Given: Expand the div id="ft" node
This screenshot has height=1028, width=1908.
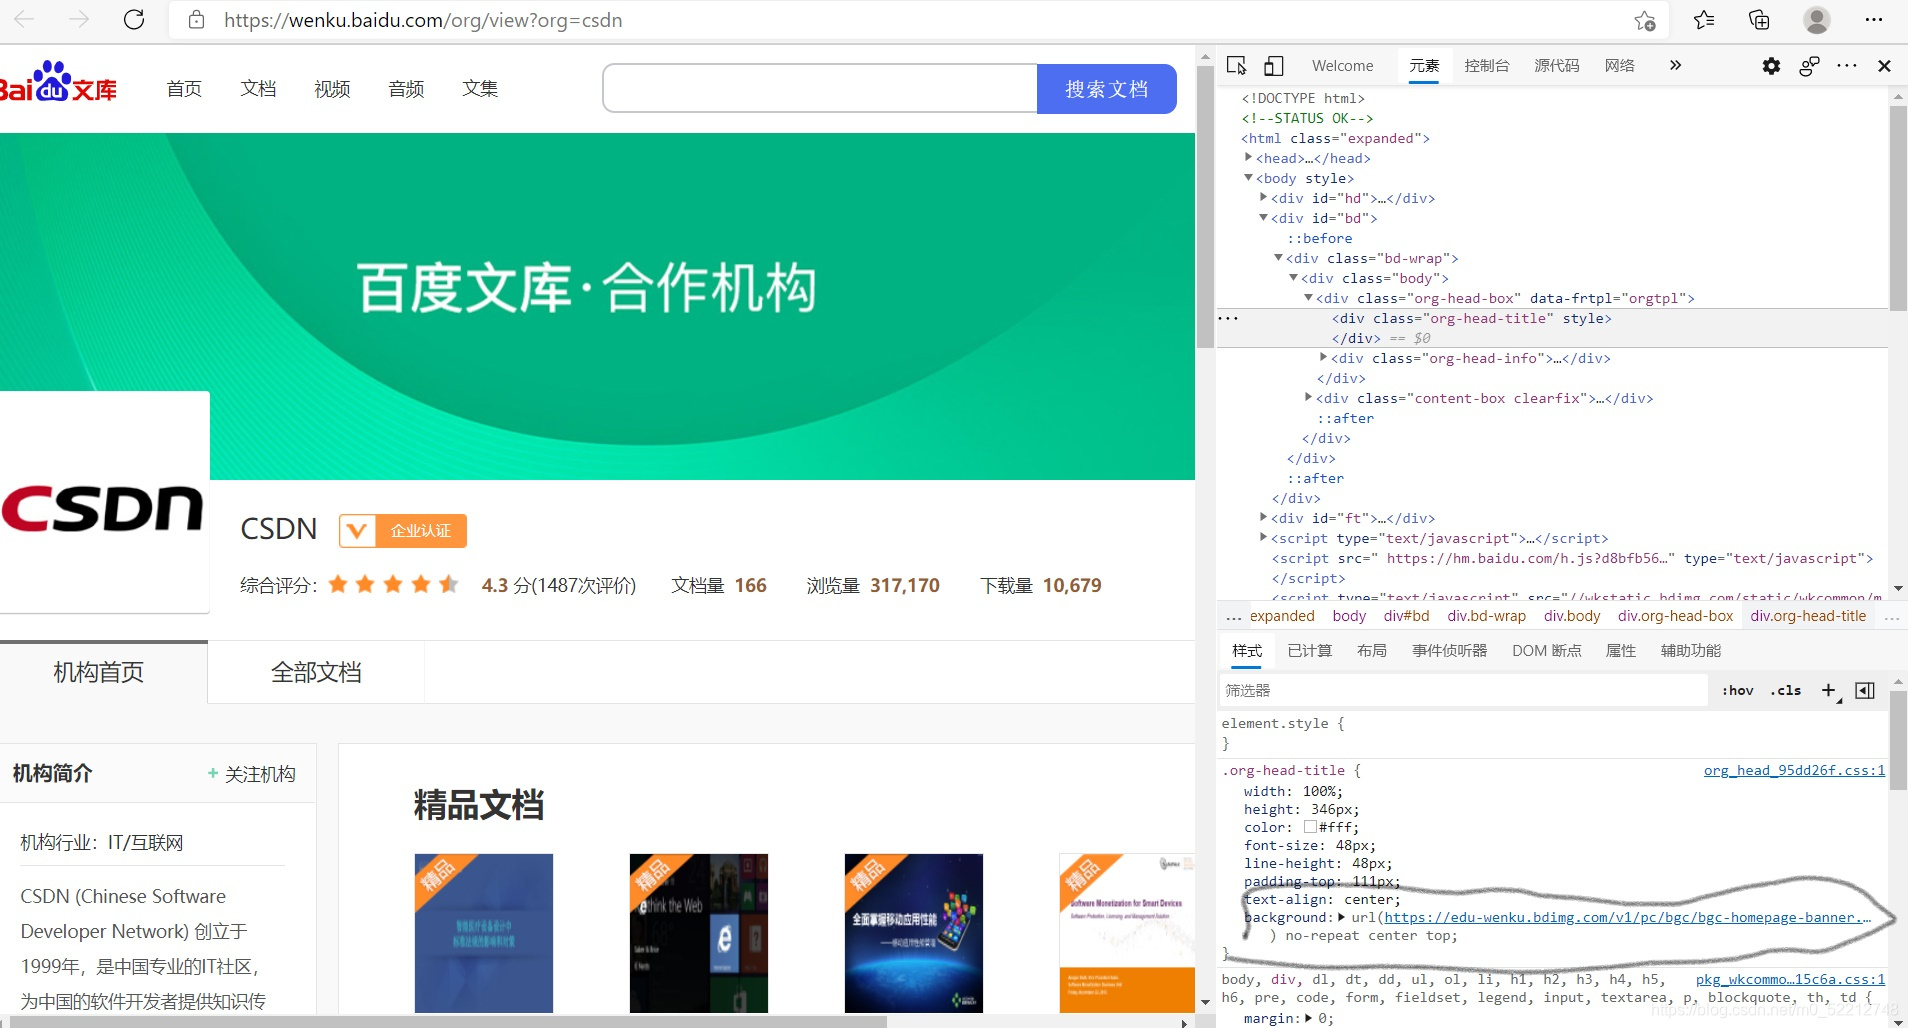Looking at the screenshot, I should (x=1263, y=517).
